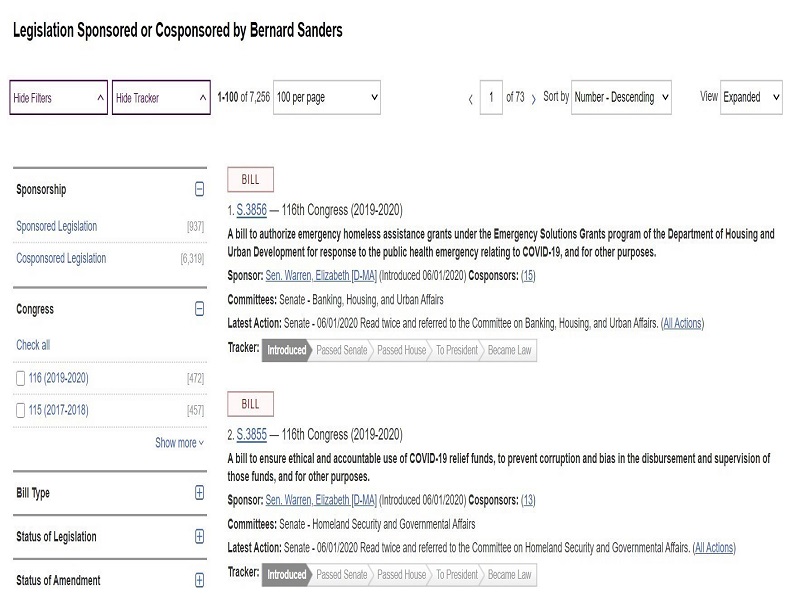The image size is (800, 600).
Task: Open All Actions link for S.3855
Action: coord(714,548)
